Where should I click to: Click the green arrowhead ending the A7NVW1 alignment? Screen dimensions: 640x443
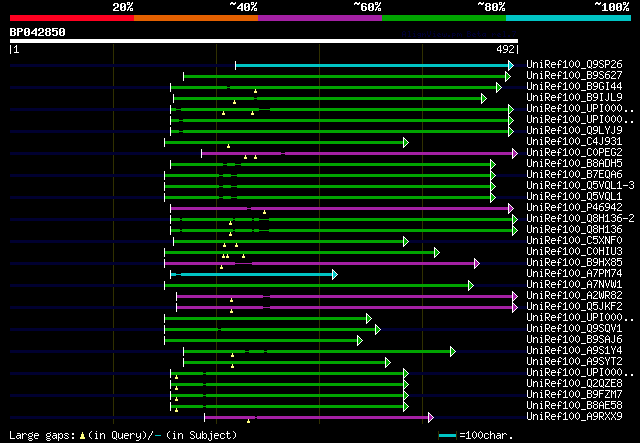[471, 285]
